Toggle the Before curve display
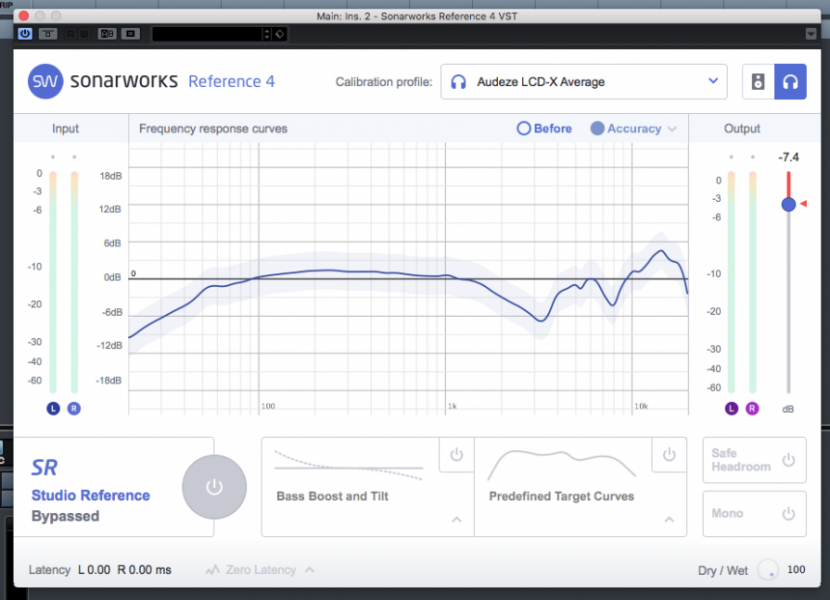The image size is (830, 600). [x=544, y=129]
